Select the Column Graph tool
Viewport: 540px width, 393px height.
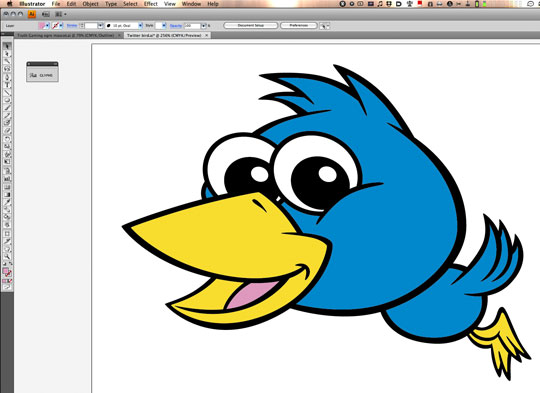7,179
